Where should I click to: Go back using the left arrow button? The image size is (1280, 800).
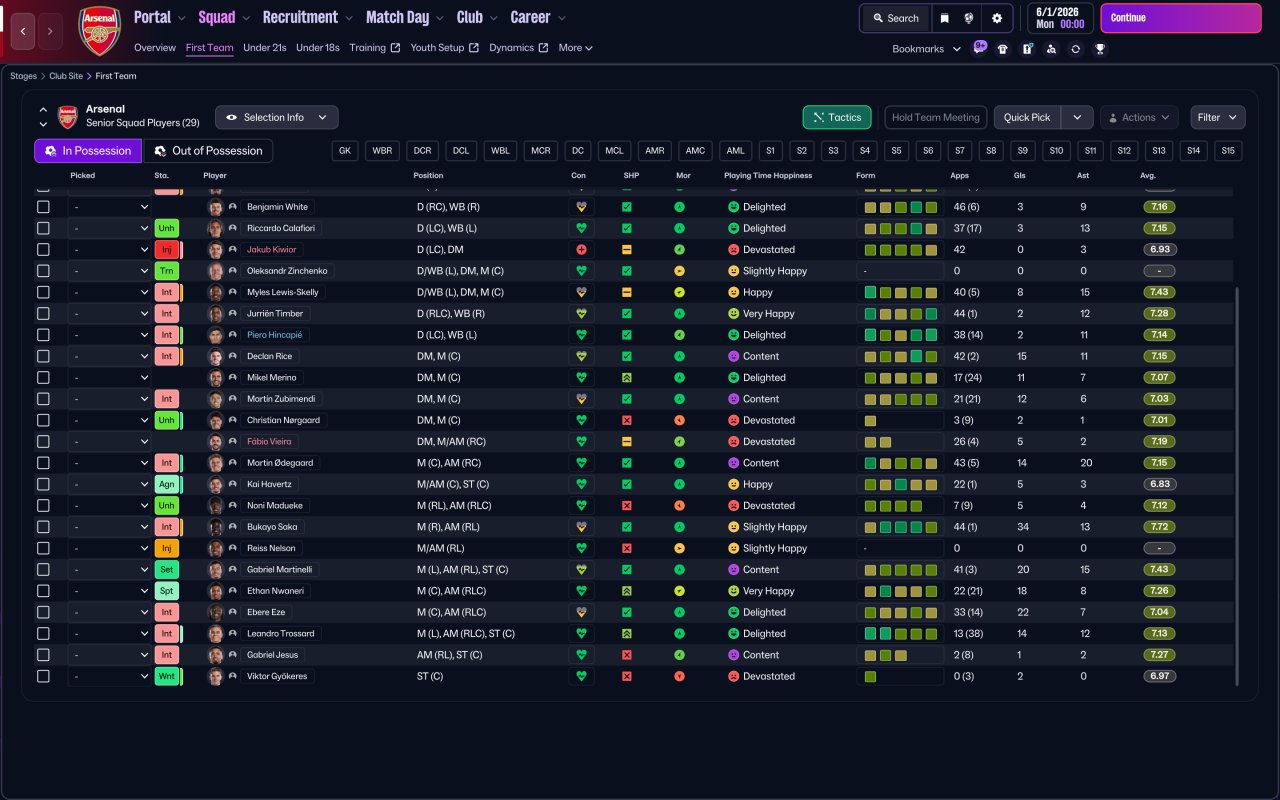(x=23, y=31)
